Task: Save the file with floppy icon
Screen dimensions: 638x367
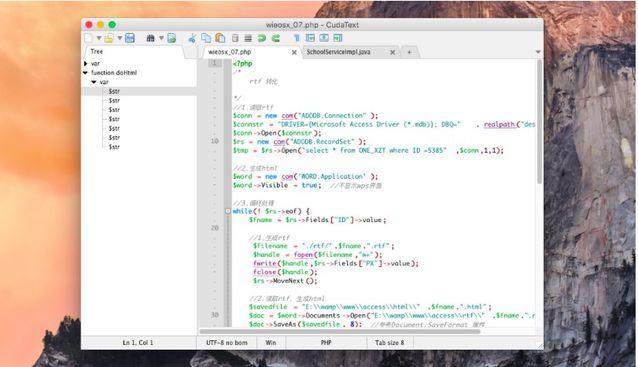Action: point(130,38)
